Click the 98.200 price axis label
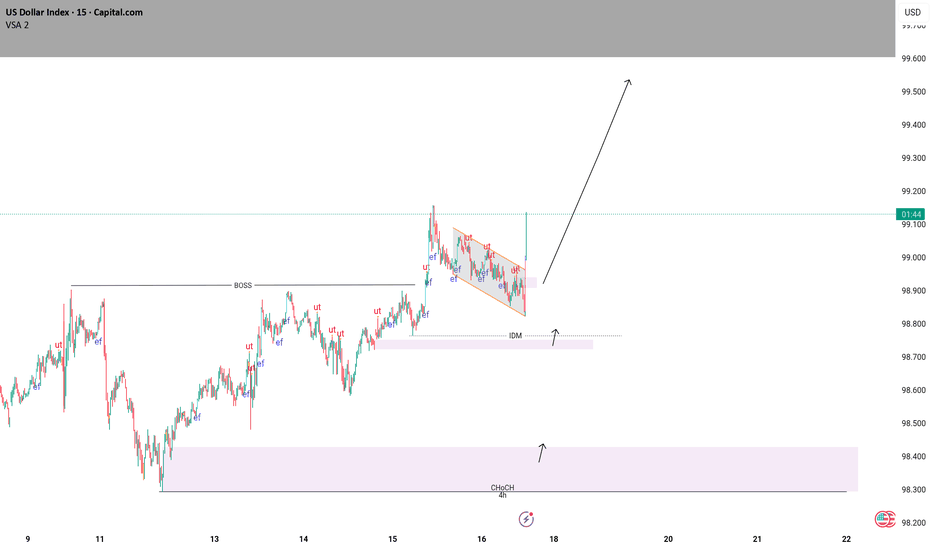Viewport: 932px width, 550px height. click(914, 523)
